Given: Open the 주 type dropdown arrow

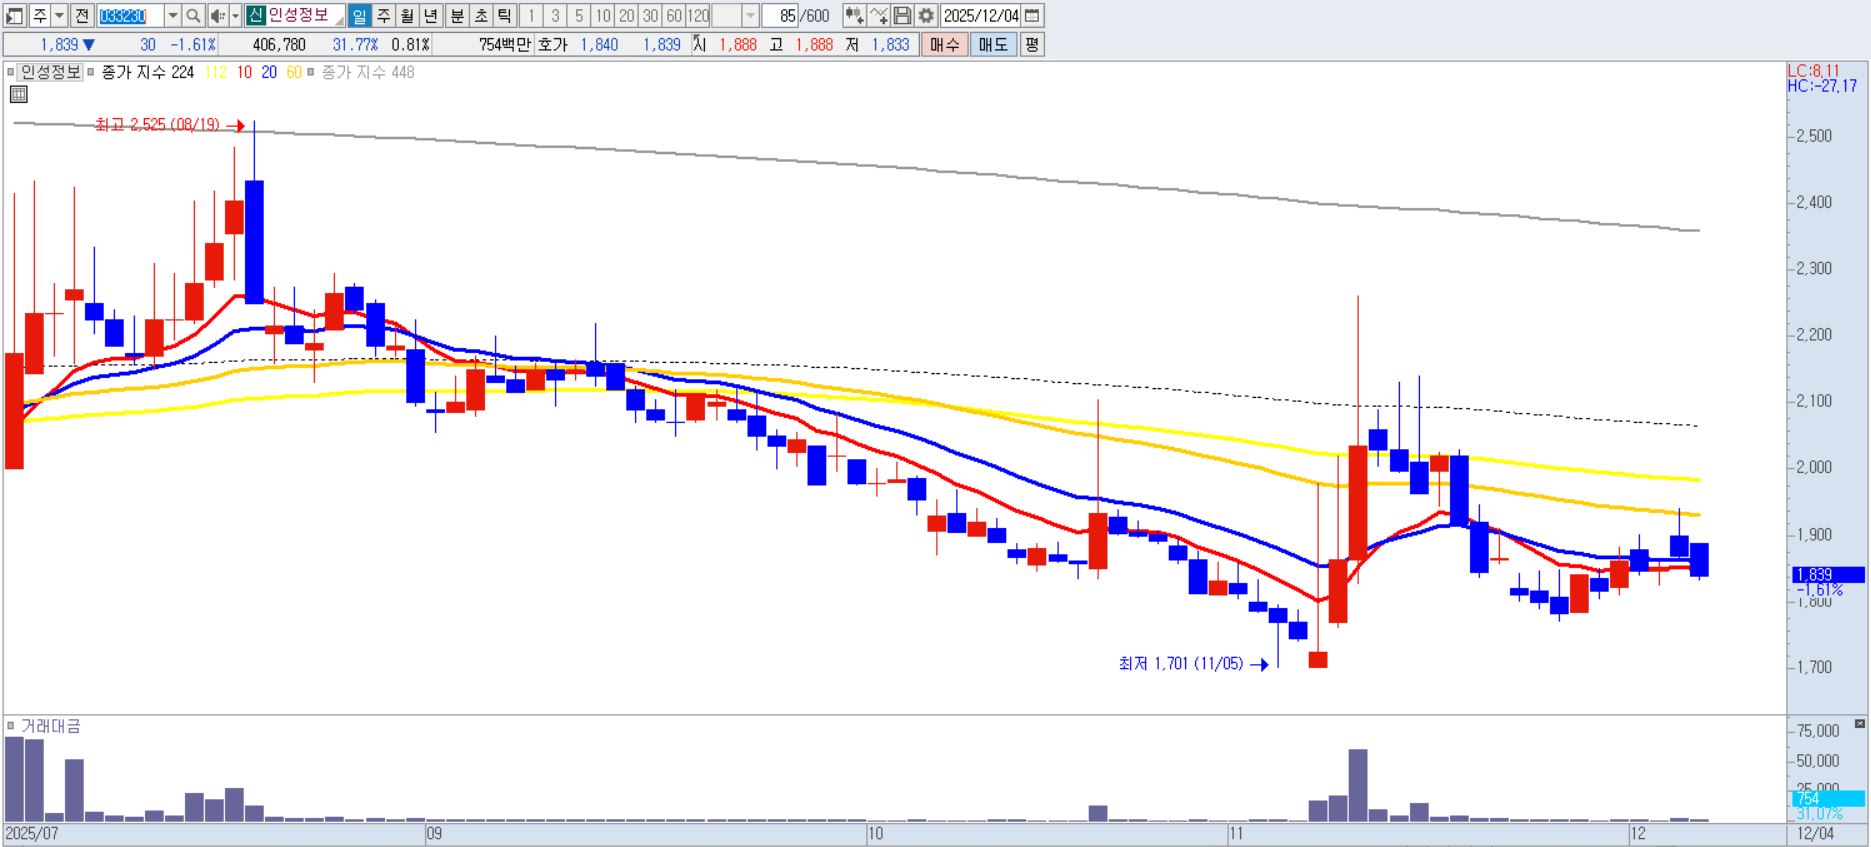Looking at the screenshot, I should tap(59, 16).
